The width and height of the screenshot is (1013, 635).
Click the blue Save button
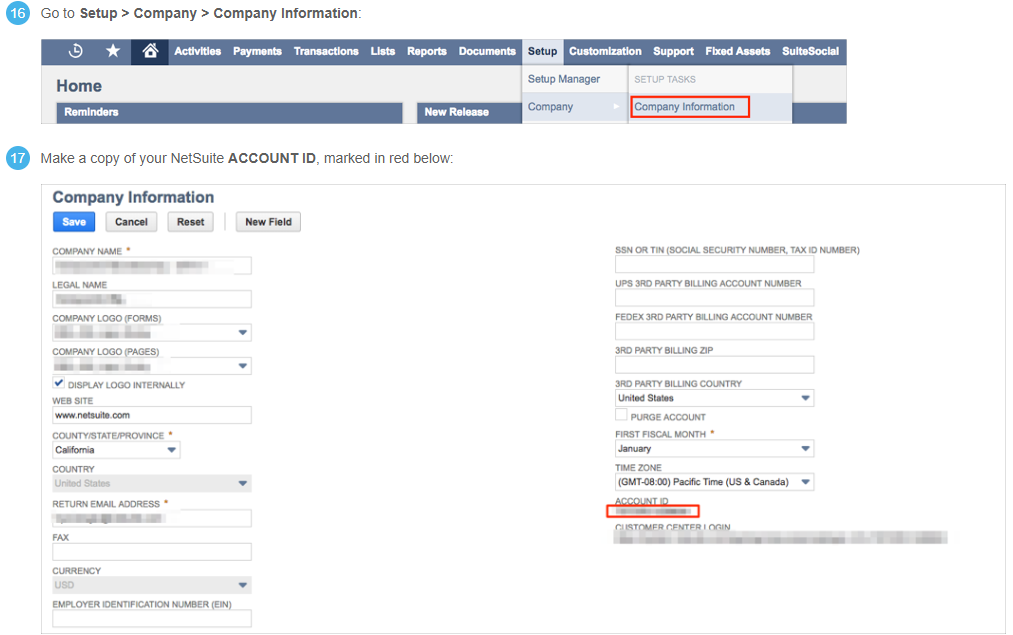[74, 222]
